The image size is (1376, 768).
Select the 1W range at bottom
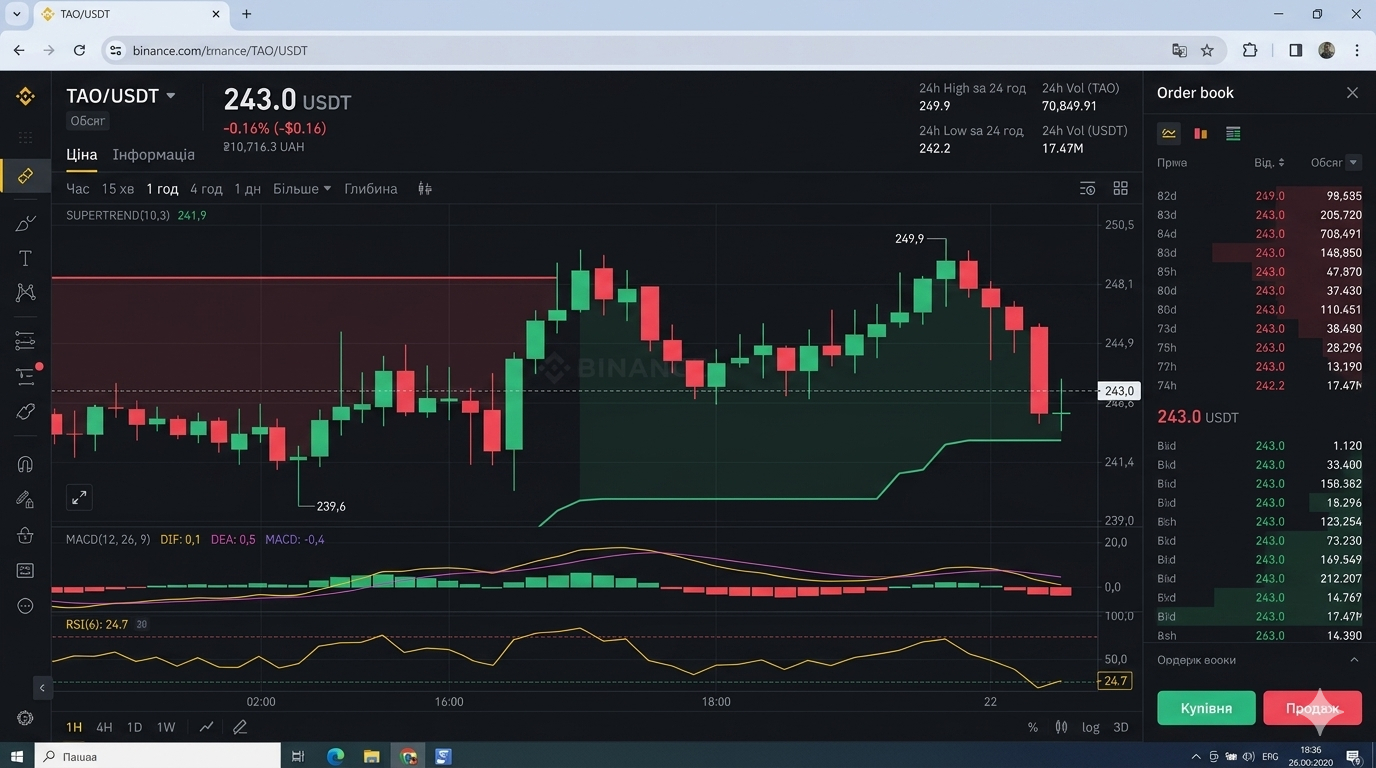point(166,727)
